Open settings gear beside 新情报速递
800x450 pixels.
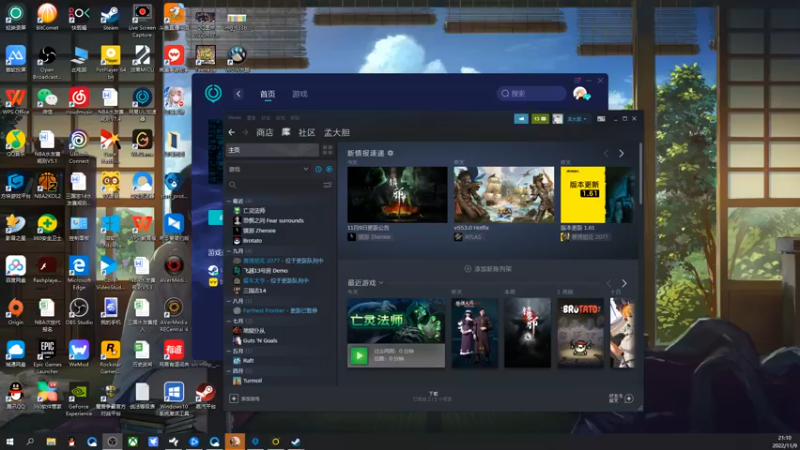pos(390,153)
